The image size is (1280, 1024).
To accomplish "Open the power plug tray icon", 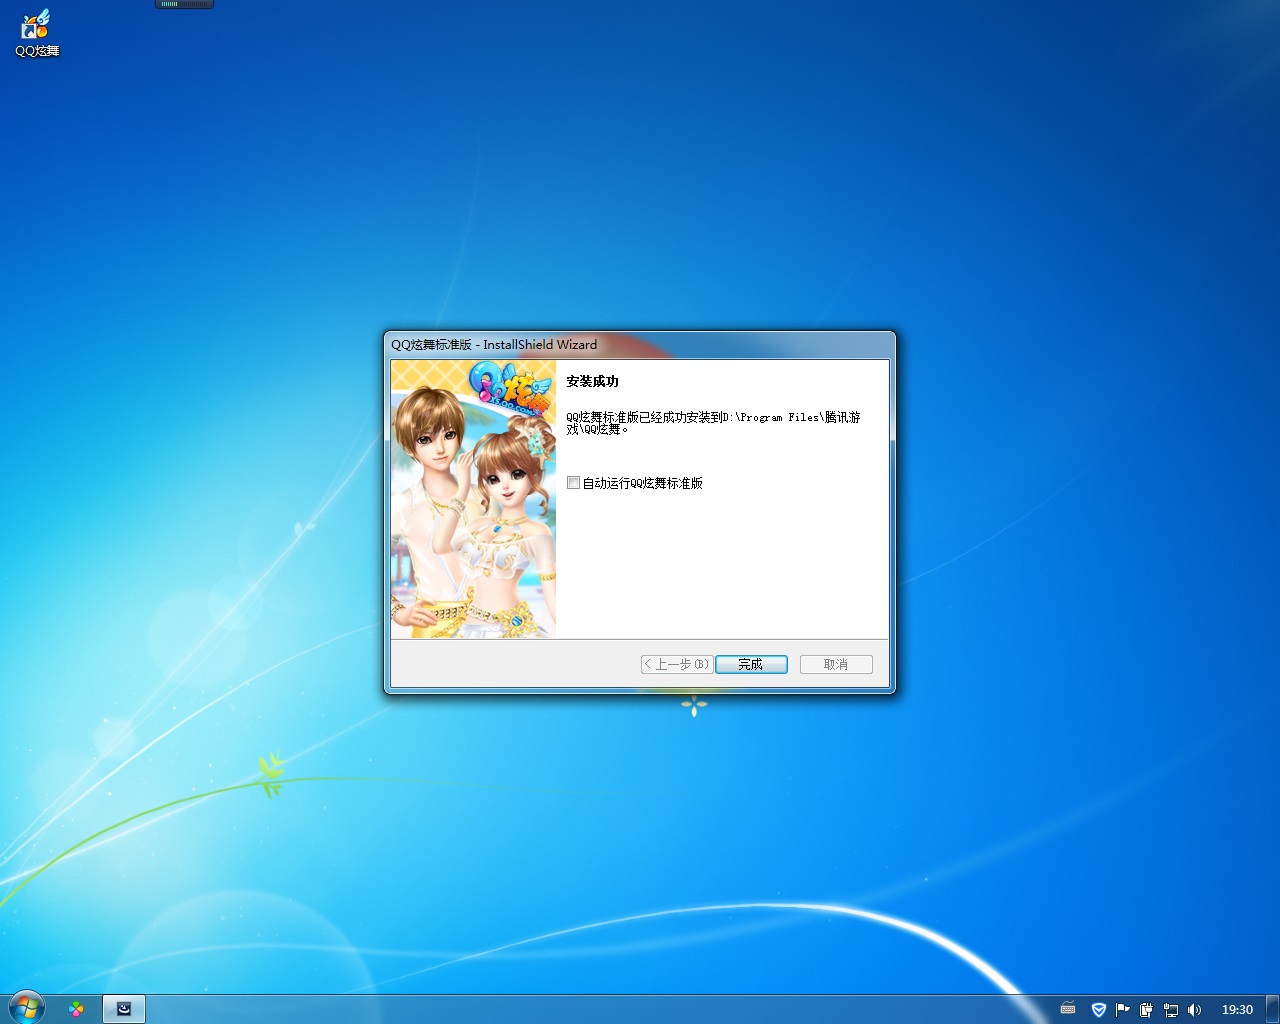I will [1146, 1009].
